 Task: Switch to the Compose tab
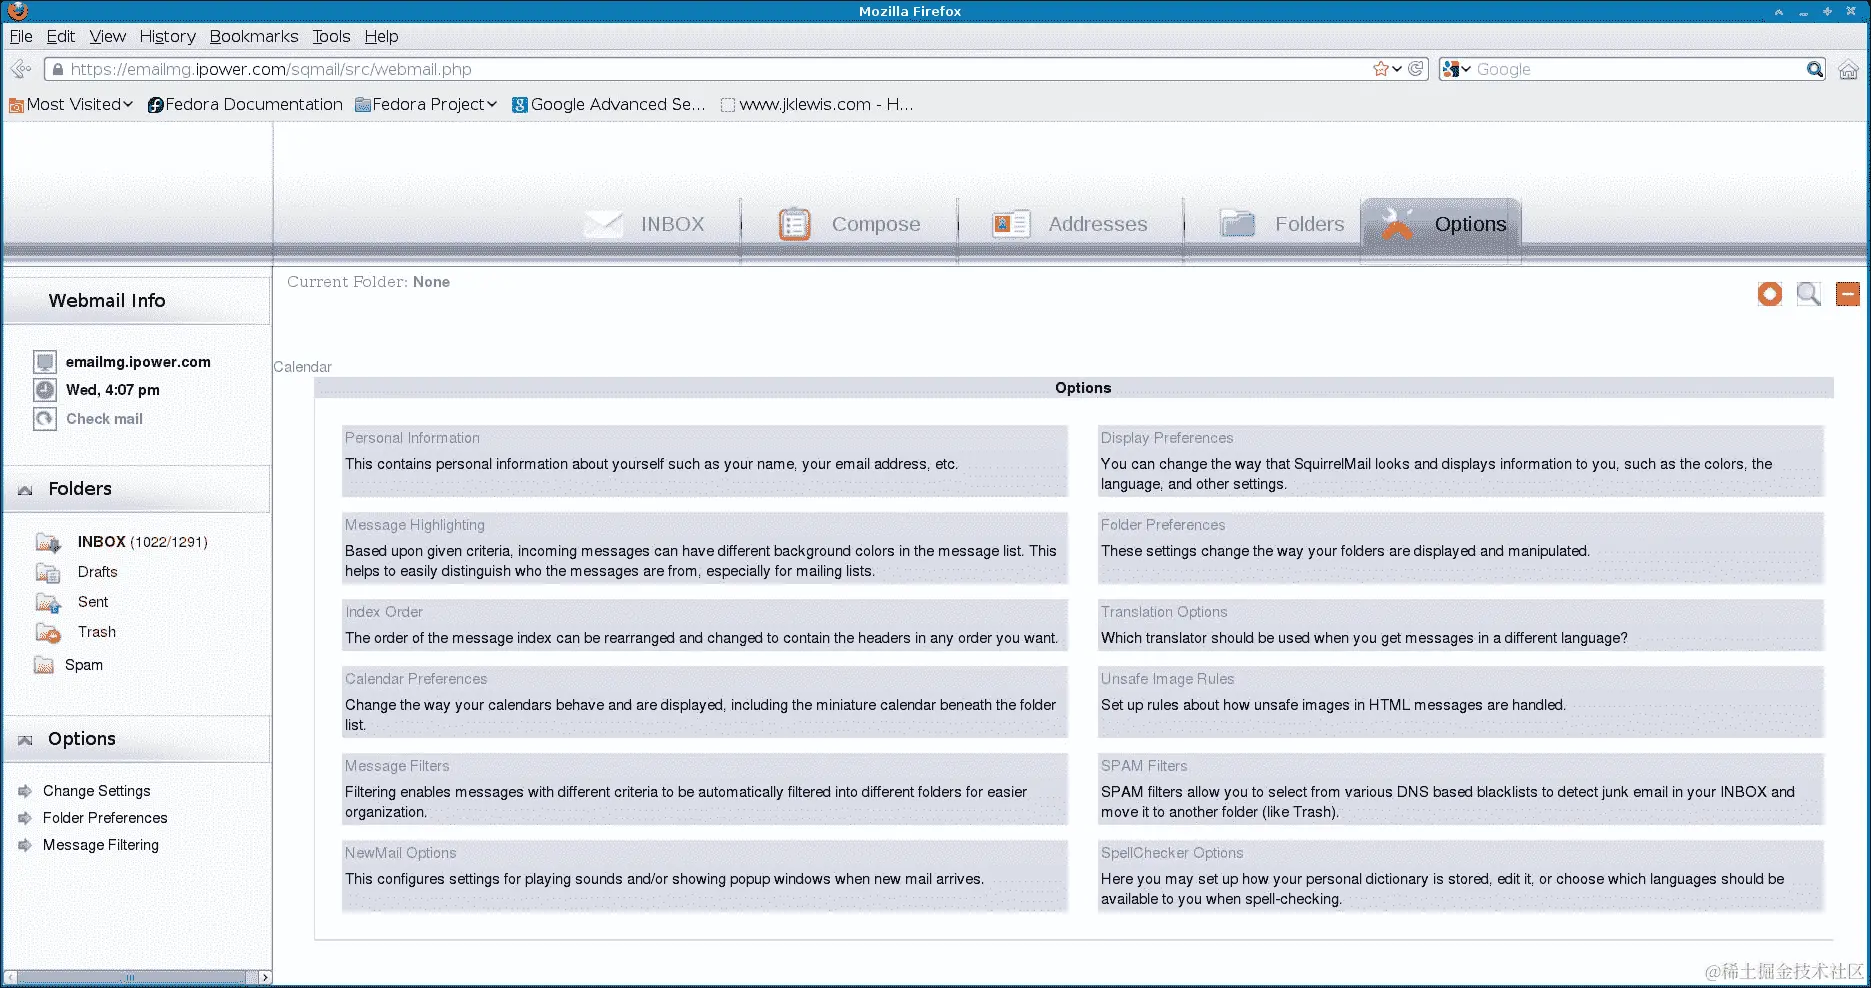click(849, 224)
